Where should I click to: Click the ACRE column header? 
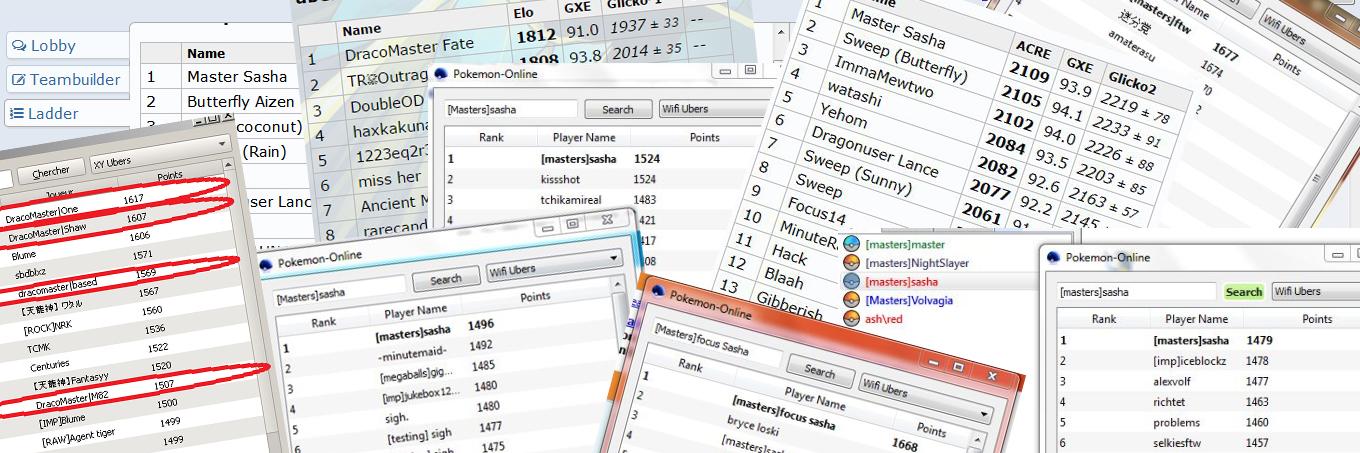point(1034,47)
